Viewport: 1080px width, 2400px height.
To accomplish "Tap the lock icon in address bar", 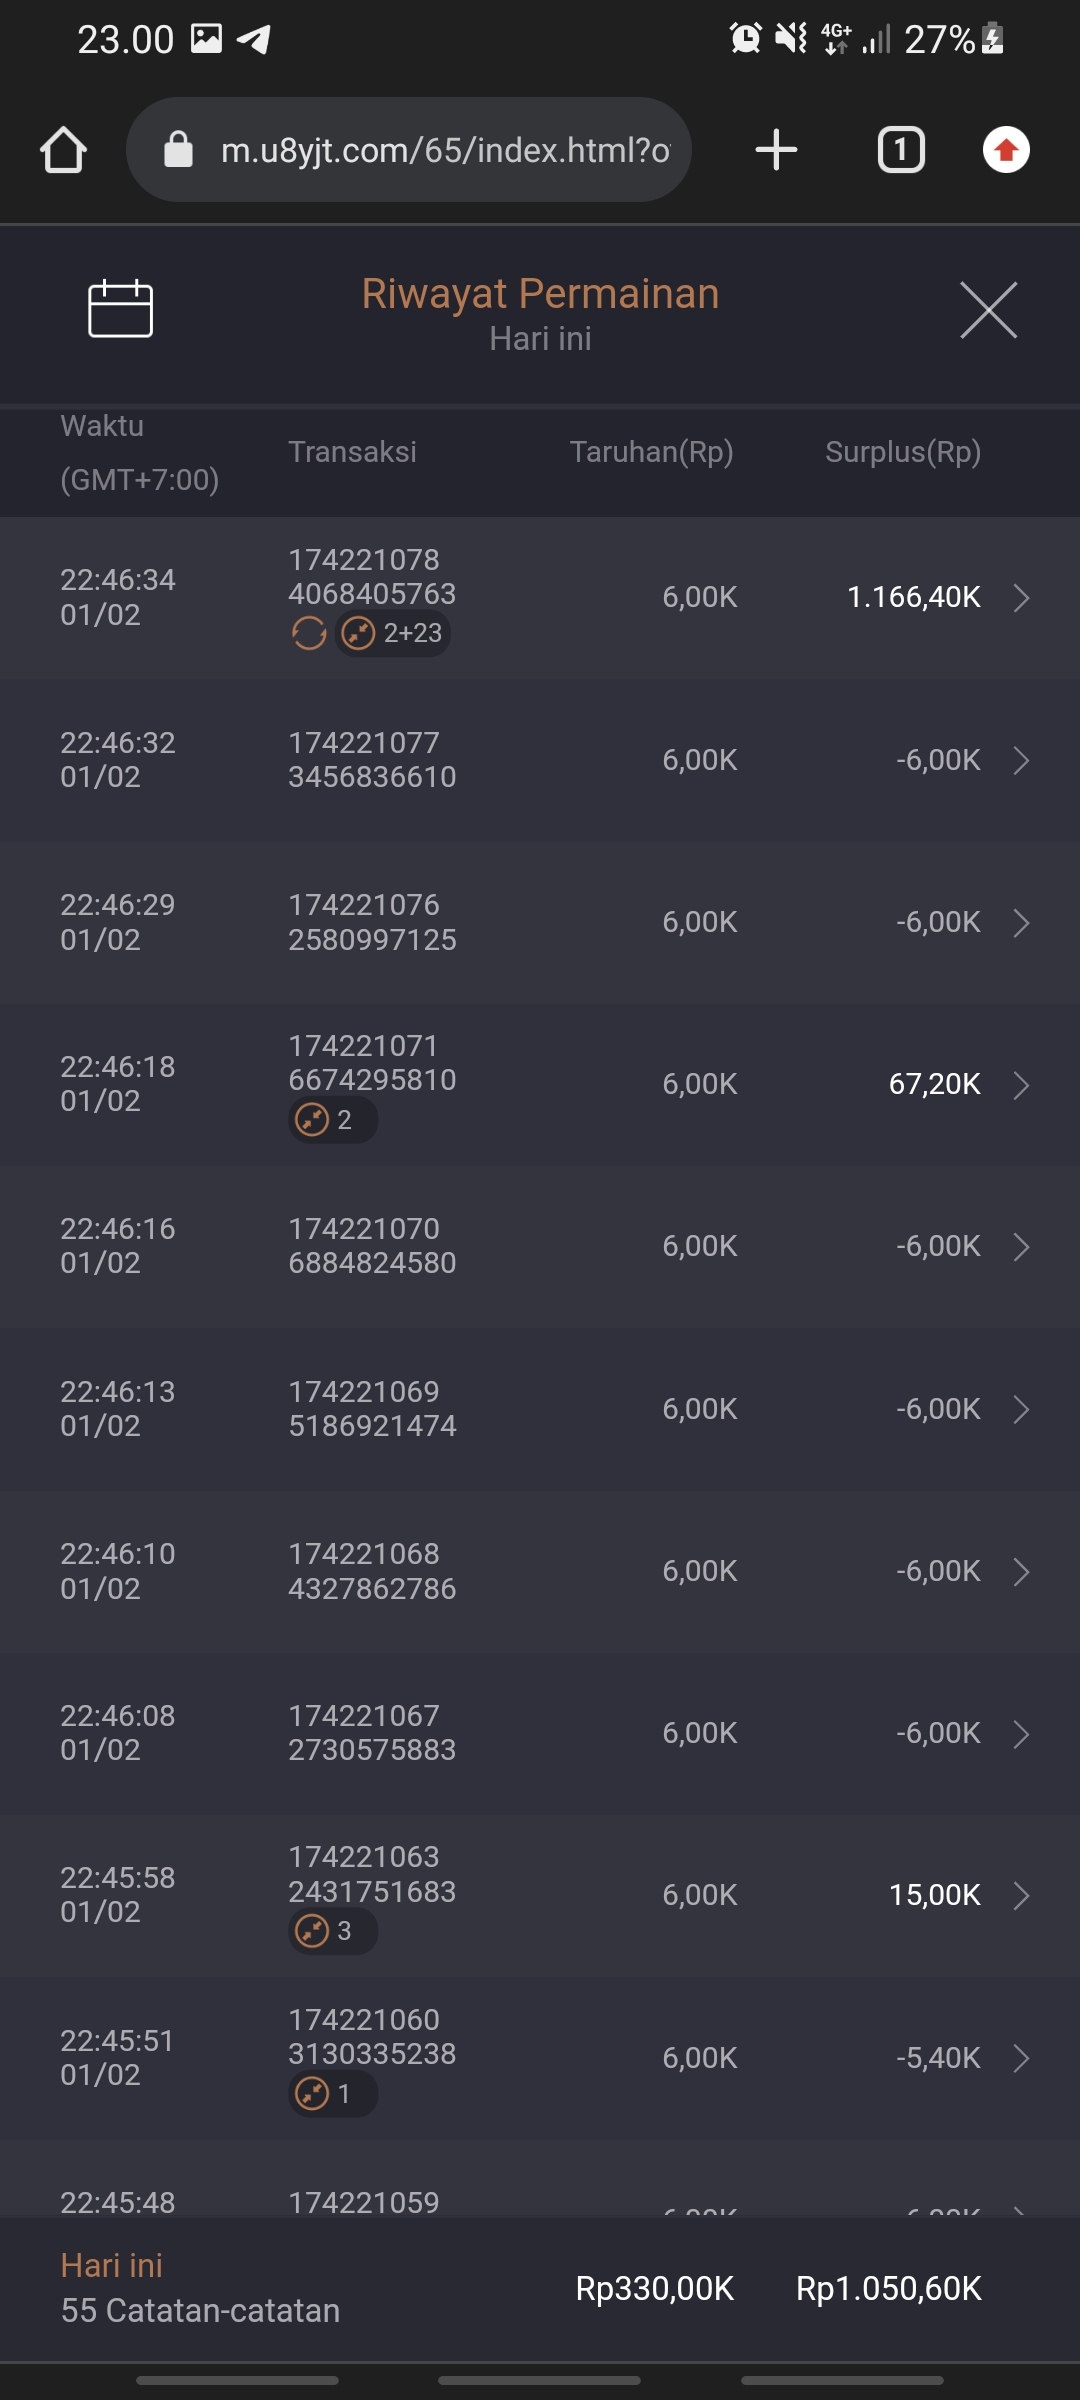I will coord(178,150).
